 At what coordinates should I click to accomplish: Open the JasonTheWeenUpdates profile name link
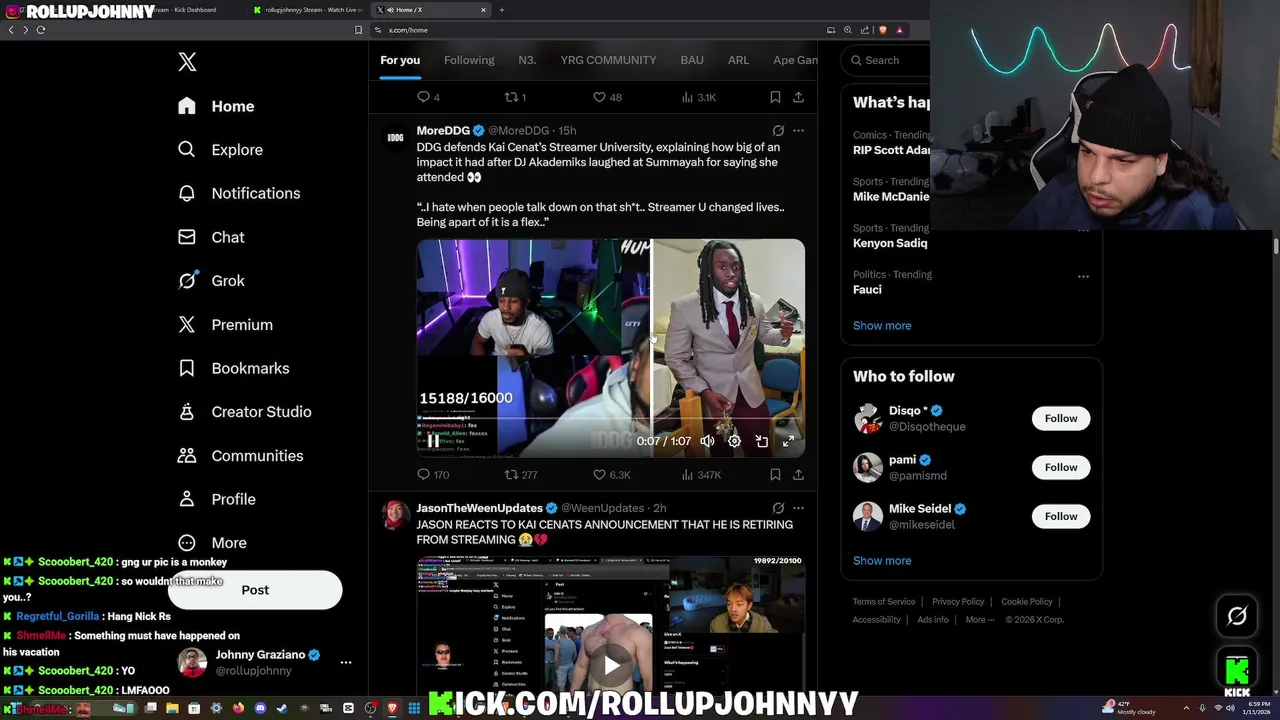tap(480, 508)
